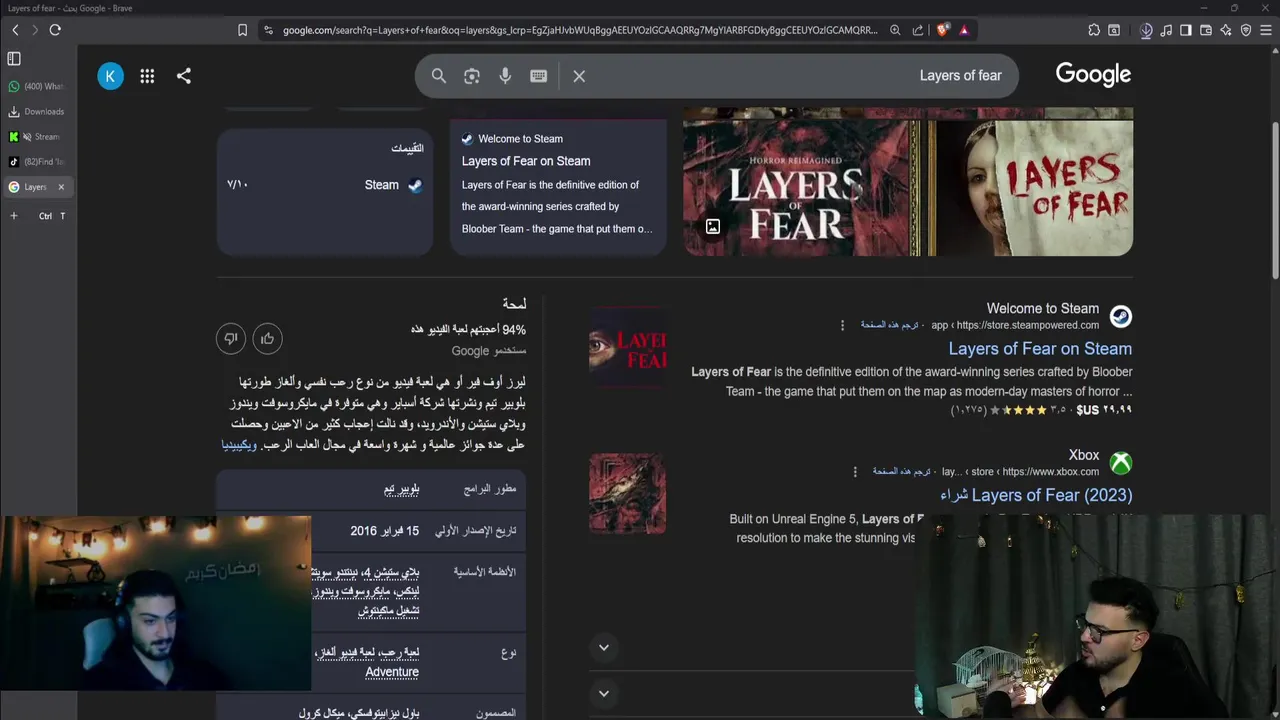Open the Layers of Fear on Steam result link
The width and height of the screenshot is (1280, 720).
[x=1040, y=349]
